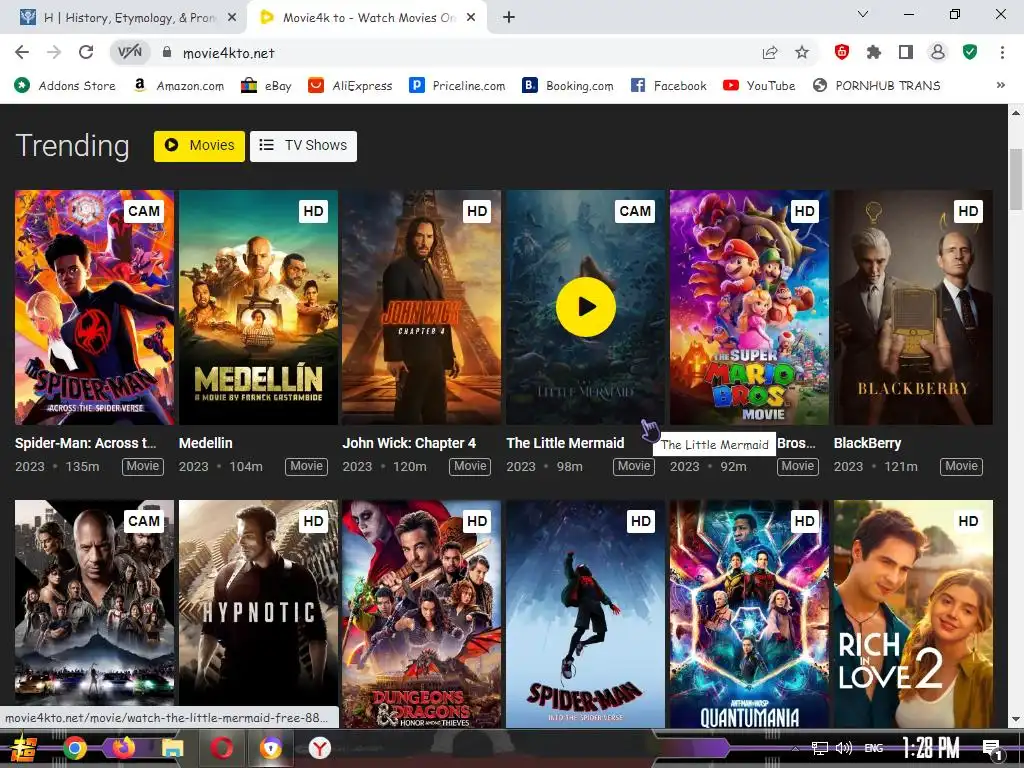Screen dimensions: 1024x768
Task: Open Priceline.com bookmark
Action: (457, 86)
